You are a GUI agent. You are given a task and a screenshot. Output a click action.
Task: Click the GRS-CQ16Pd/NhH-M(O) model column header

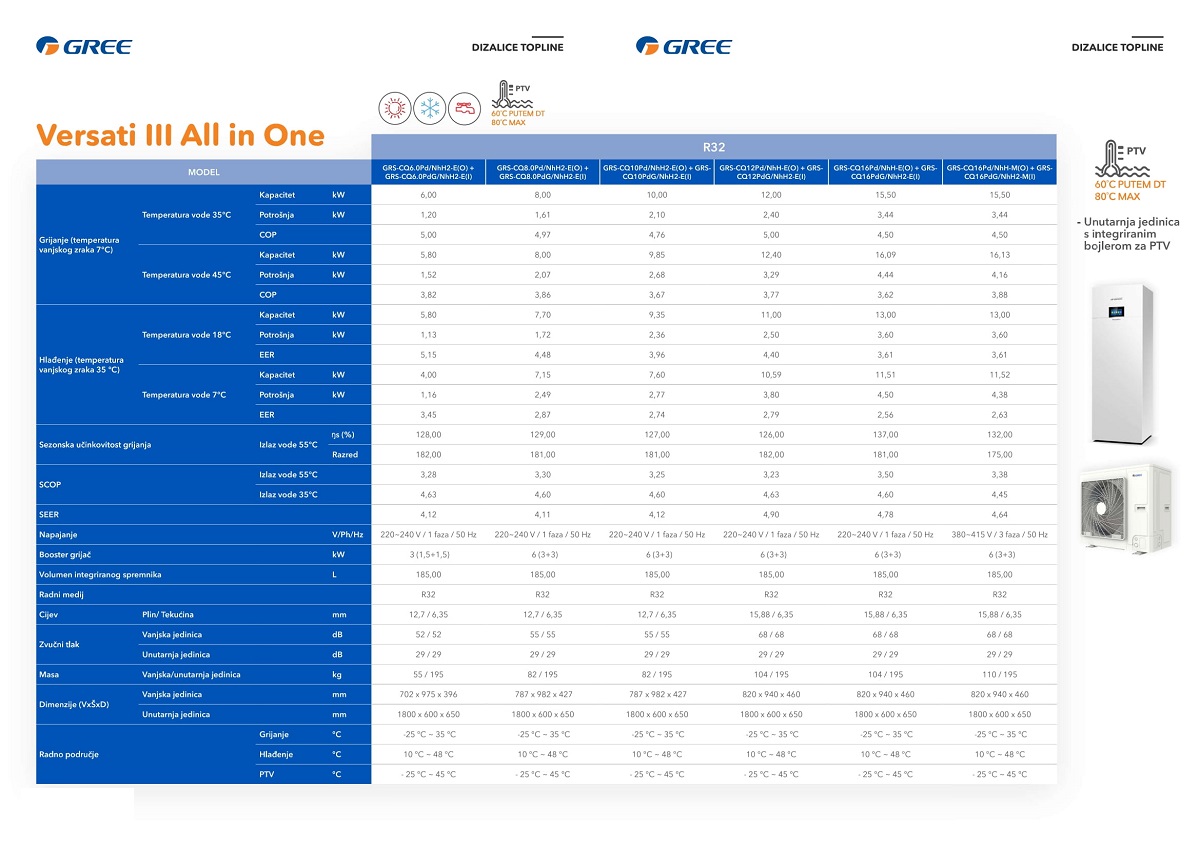999,172
